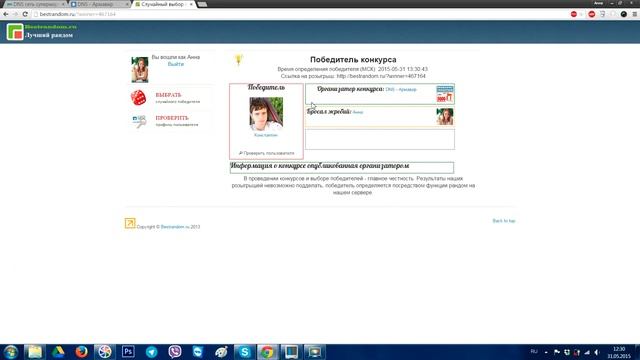Click the 'ПРОВЕРИТЬ' profile check icon
Image resolution: width=640 pixels, height=360 pixels.
(x=139, y=121)
